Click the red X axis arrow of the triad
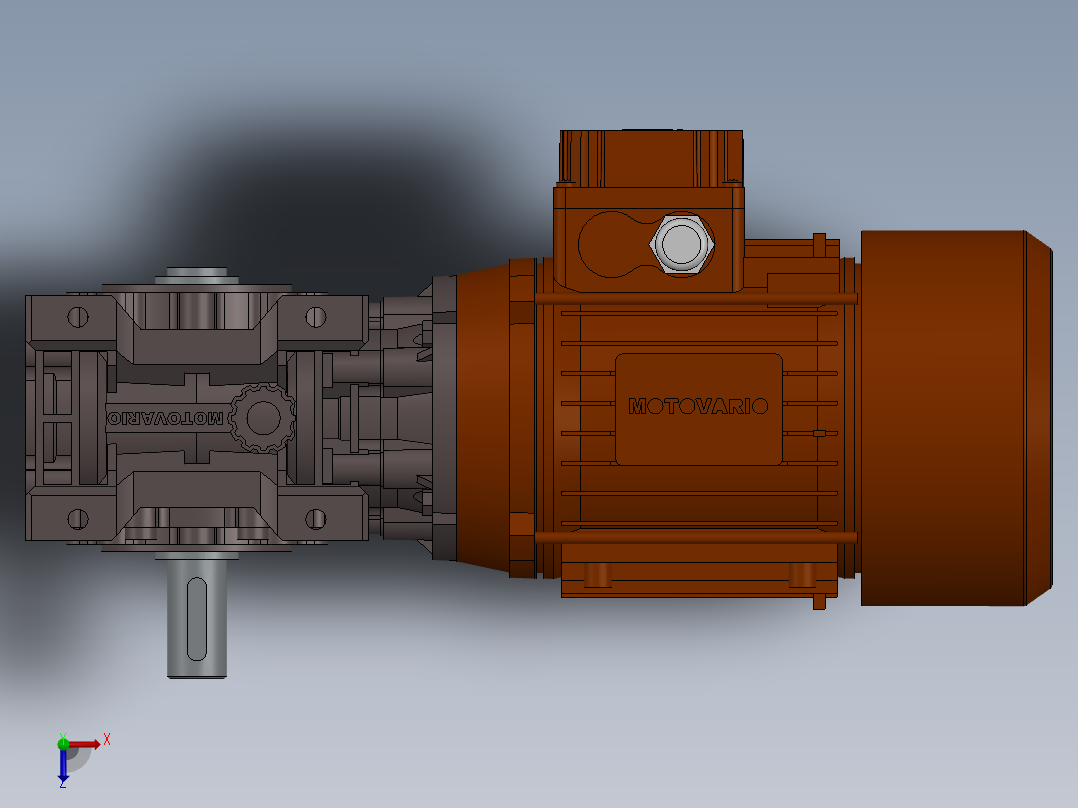The width and height of the screenshot is (1078, 808). (84, 744)
